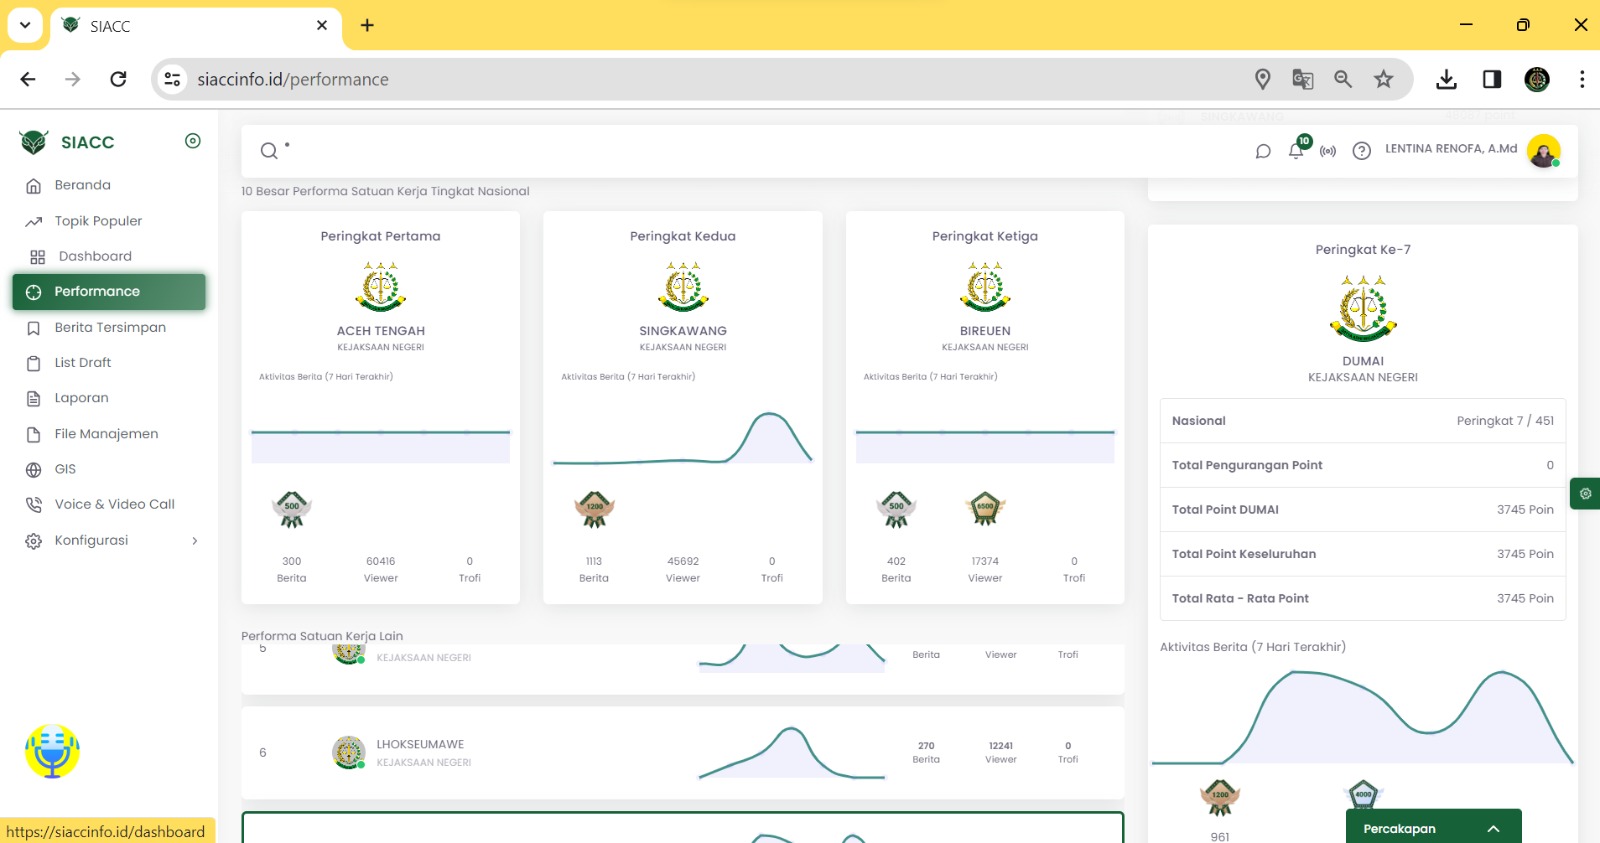
Task: Click the translate page icon
Action: tap(1302, 79)
